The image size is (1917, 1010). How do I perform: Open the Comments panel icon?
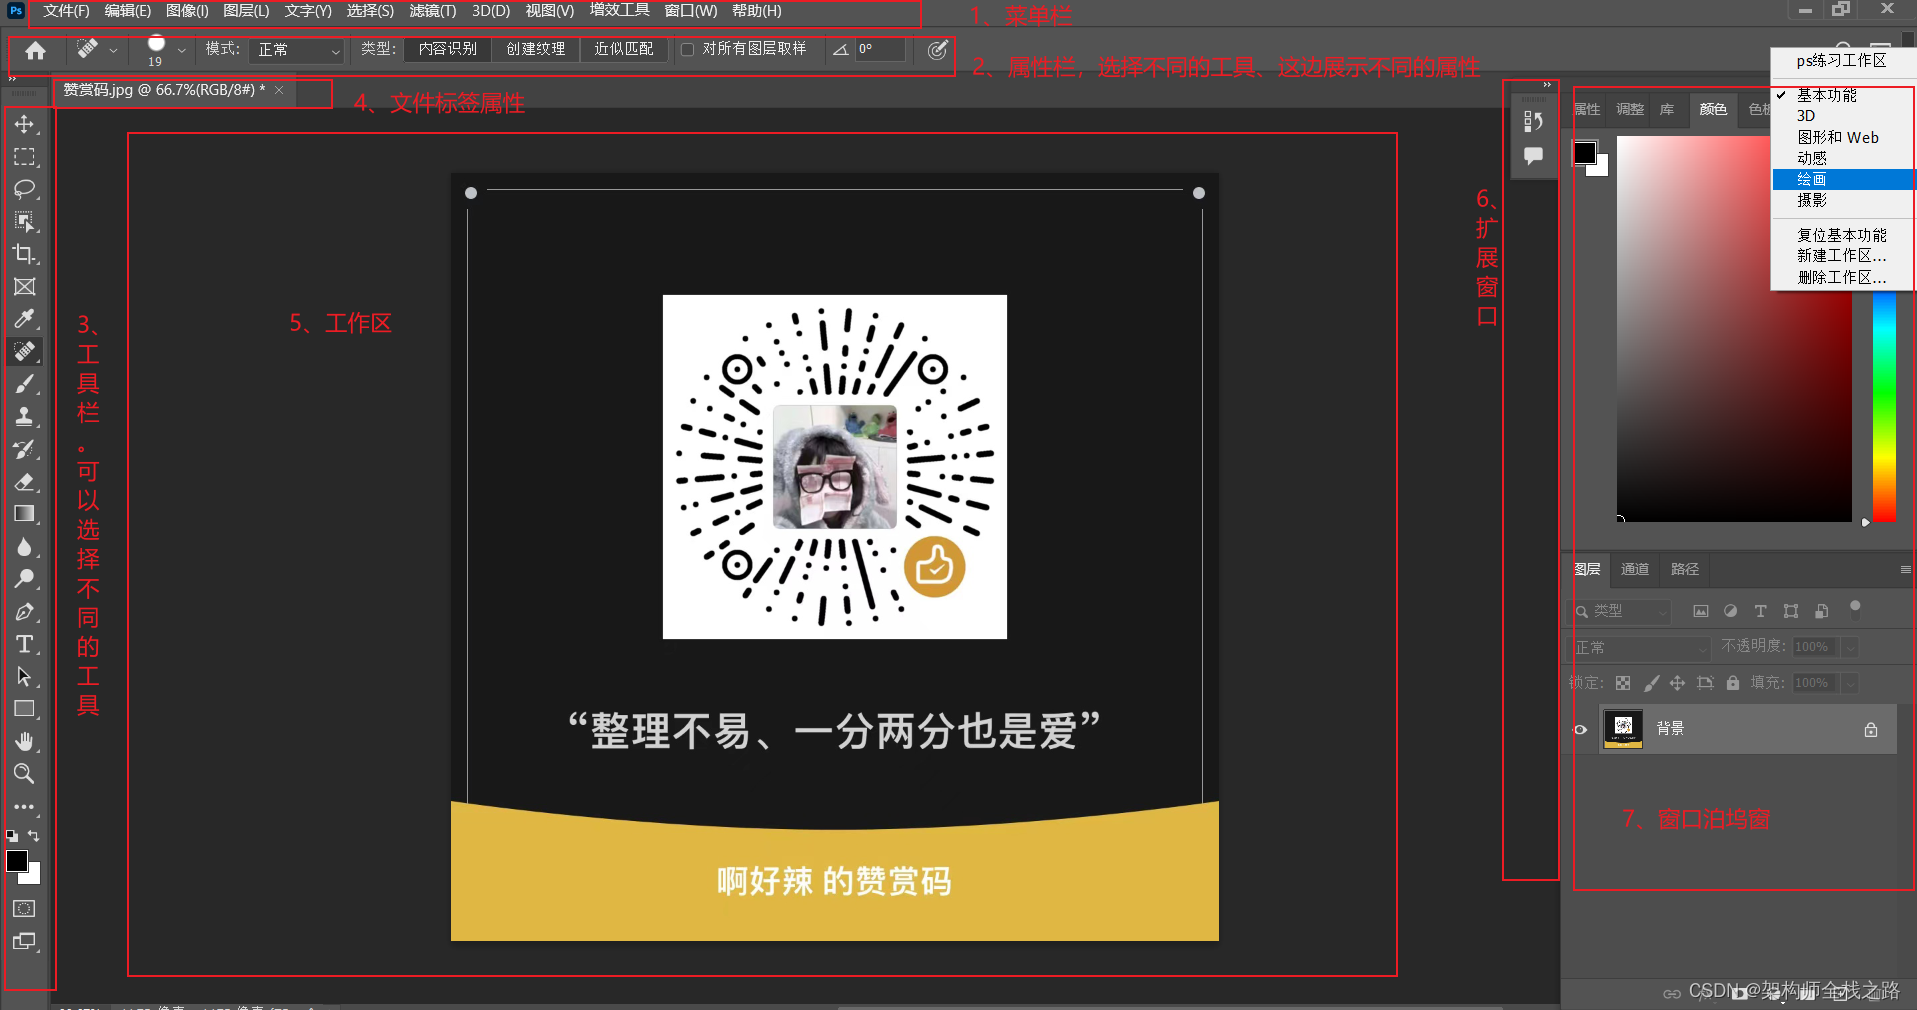[1533, 156]
